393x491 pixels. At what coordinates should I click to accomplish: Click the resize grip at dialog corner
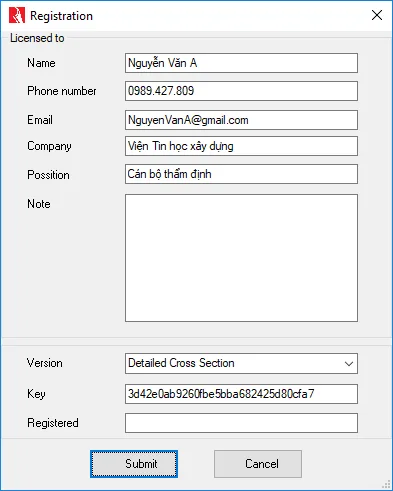click(x=387, y=485)
